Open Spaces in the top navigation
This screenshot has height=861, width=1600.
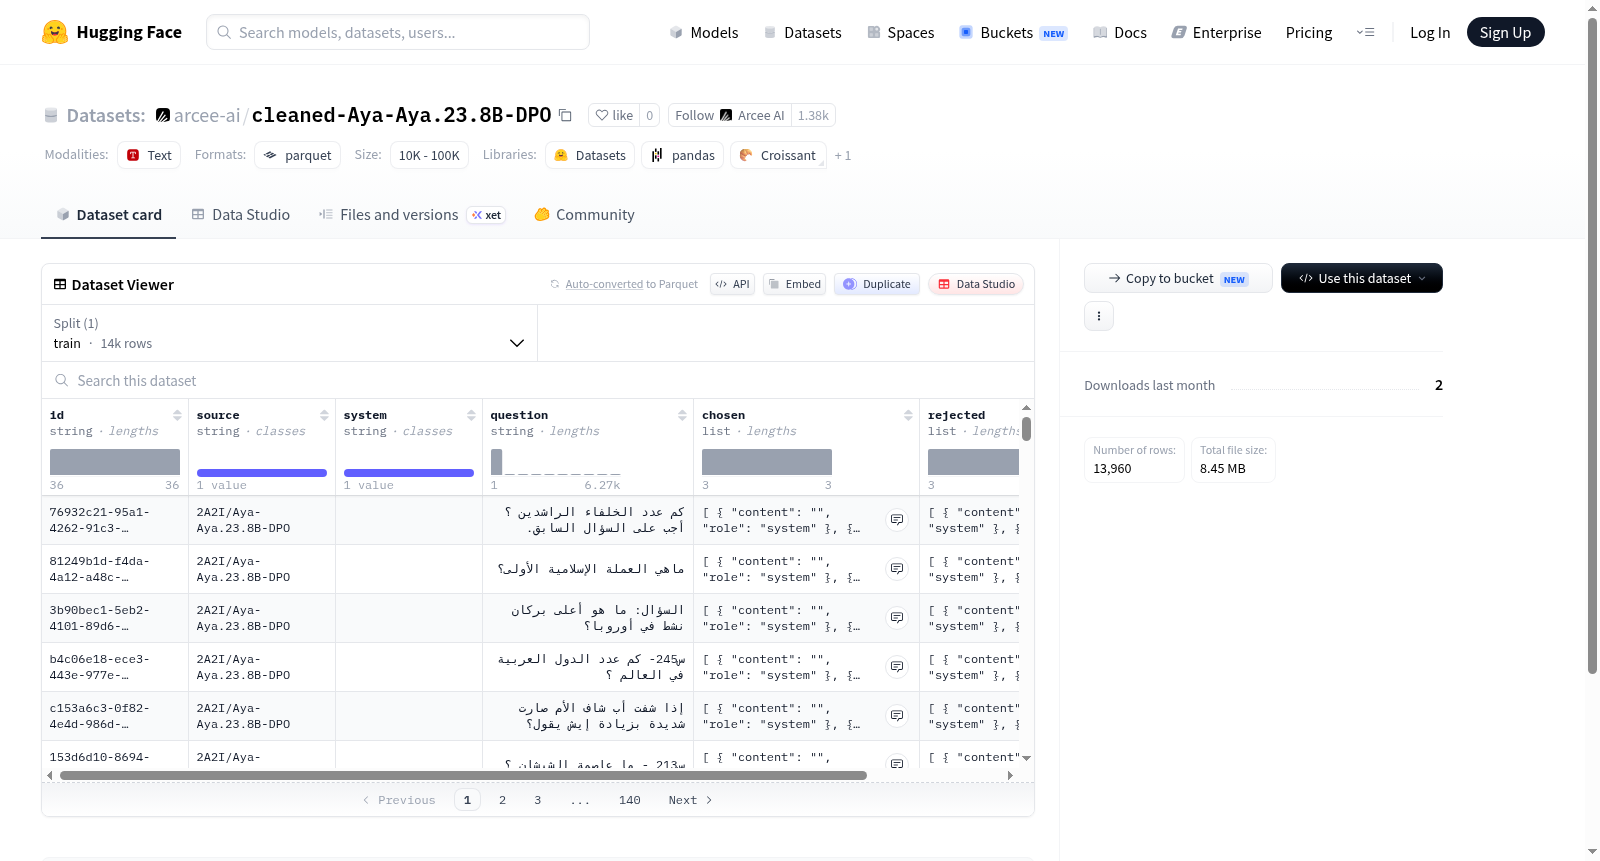900,32
